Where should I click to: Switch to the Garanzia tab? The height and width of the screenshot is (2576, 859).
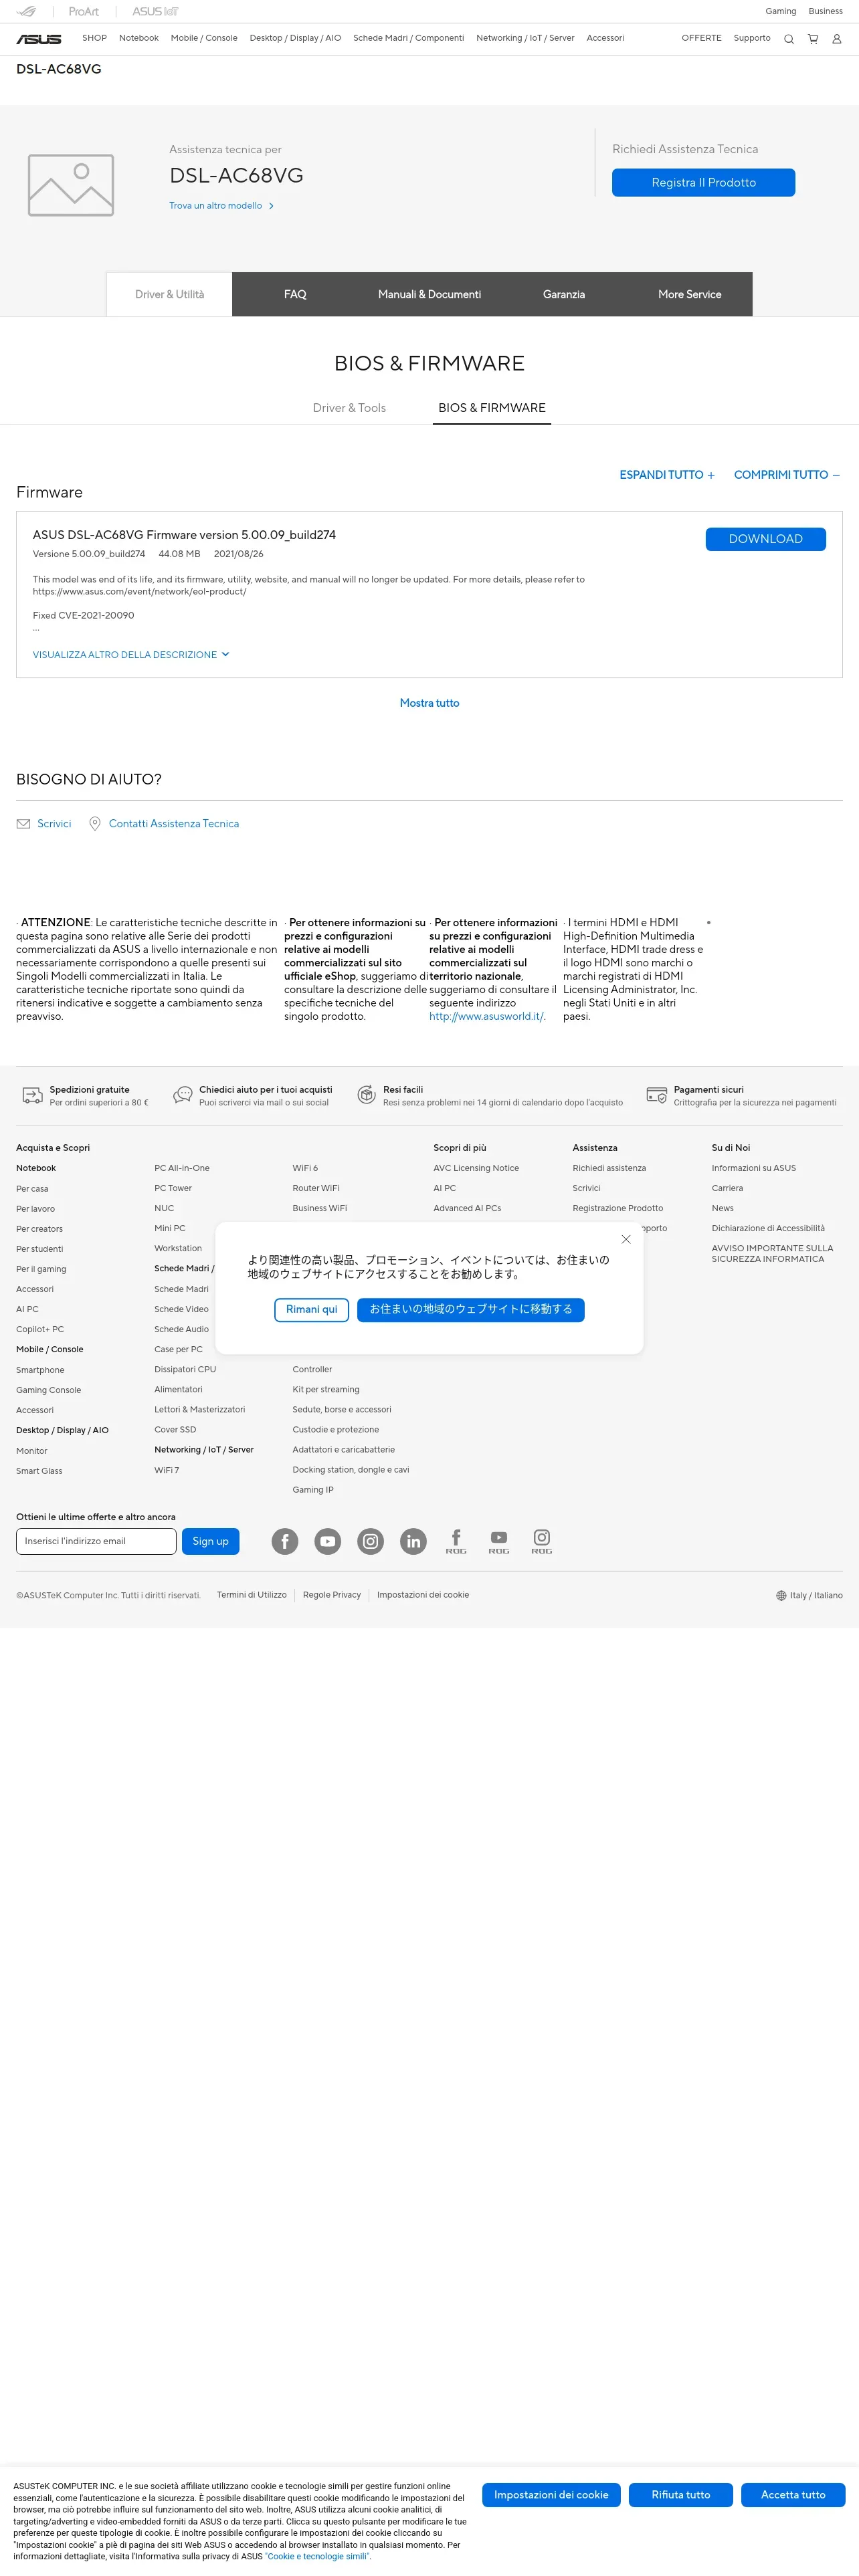(564, 294)
